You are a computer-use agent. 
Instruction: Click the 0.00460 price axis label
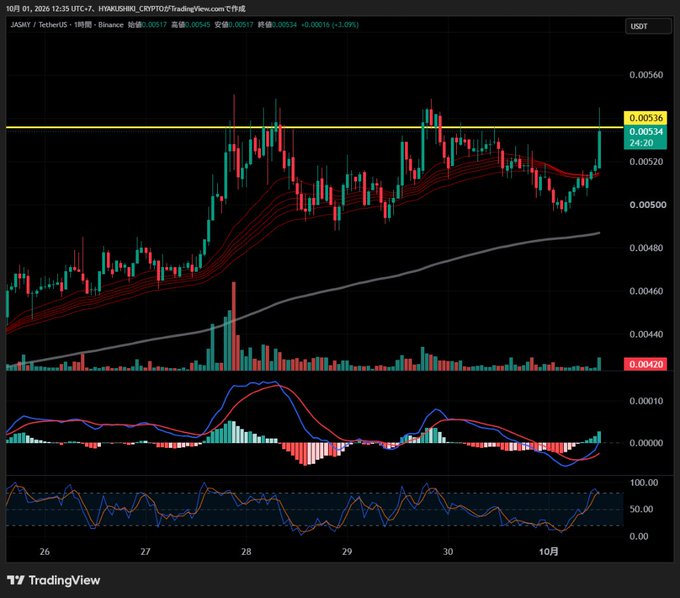point(646,291)
